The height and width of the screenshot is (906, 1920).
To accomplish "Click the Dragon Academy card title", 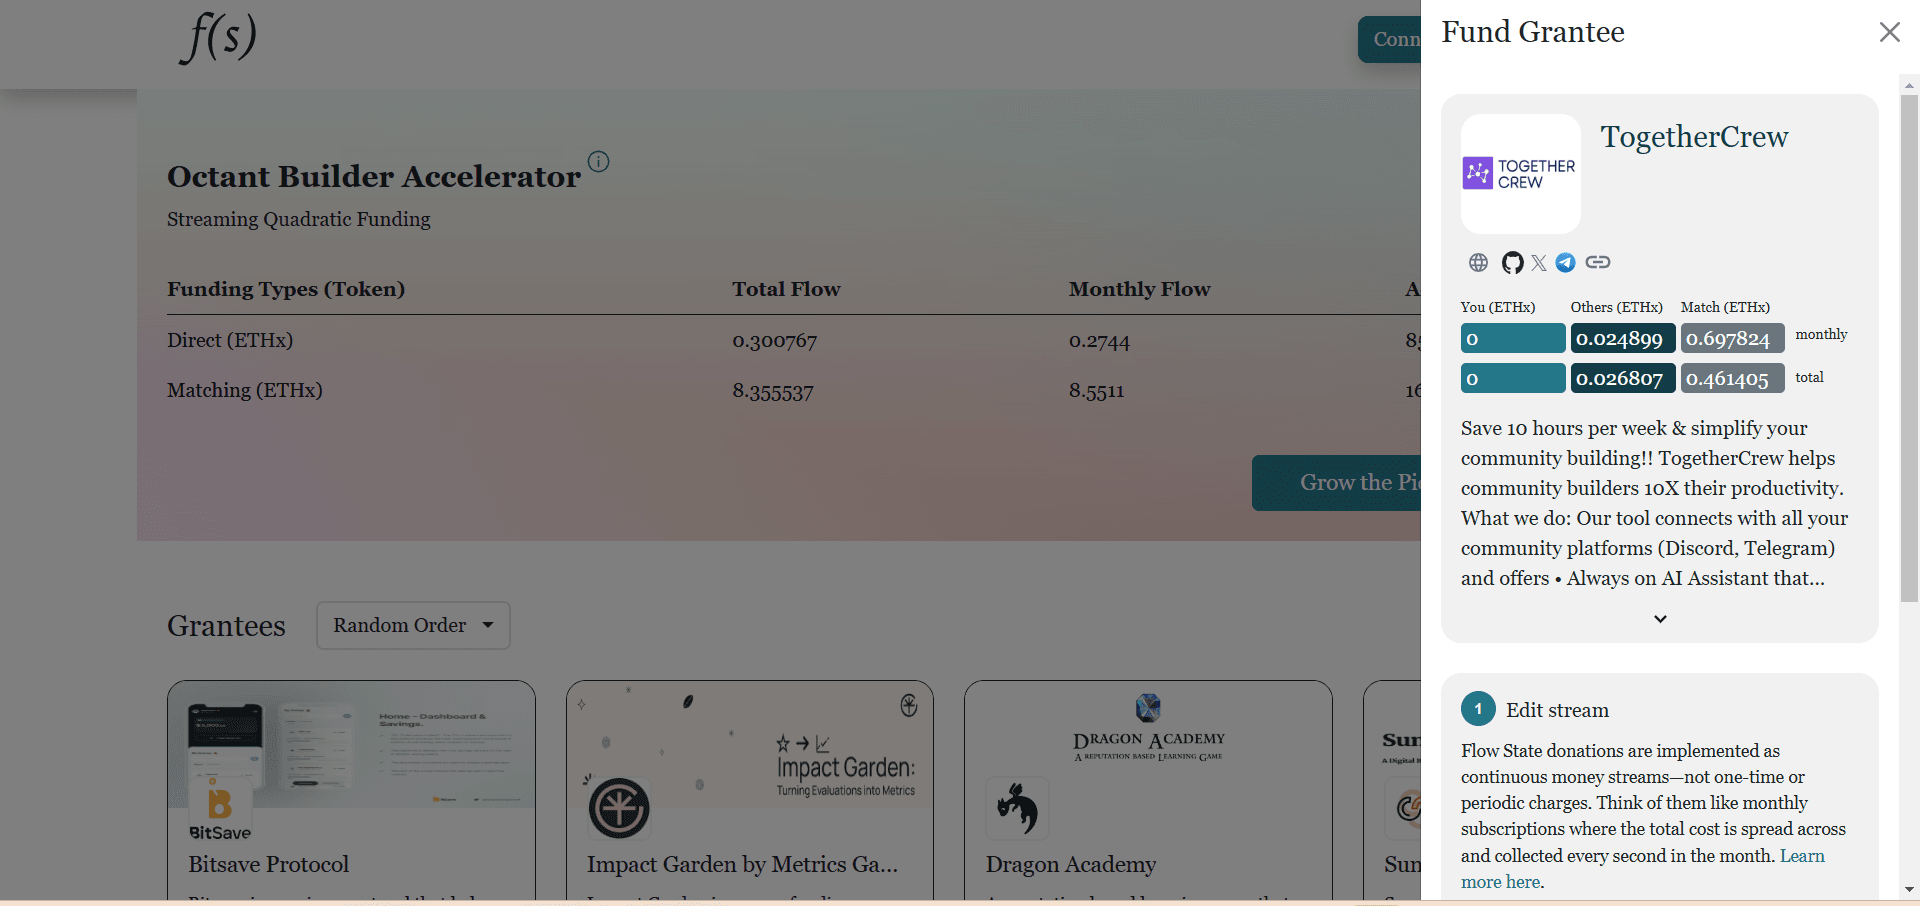I will pyautogui.click(x=1071, y=864).
